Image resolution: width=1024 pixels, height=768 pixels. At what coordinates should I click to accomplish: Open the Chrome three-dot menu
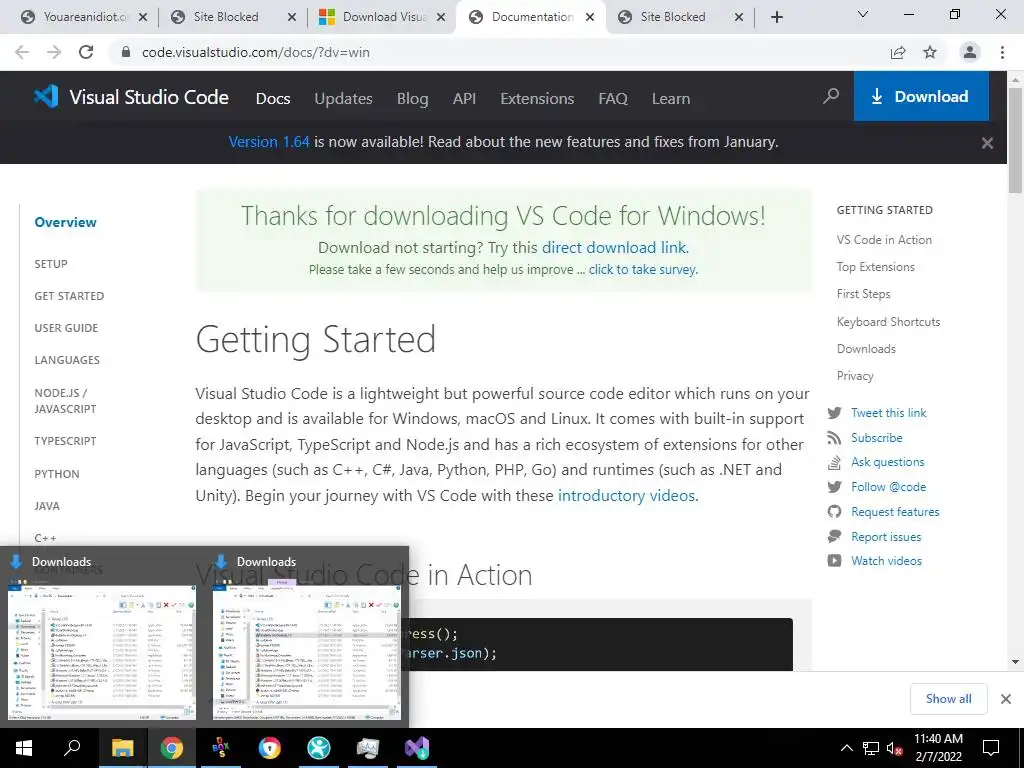[x=1002, y=52]
